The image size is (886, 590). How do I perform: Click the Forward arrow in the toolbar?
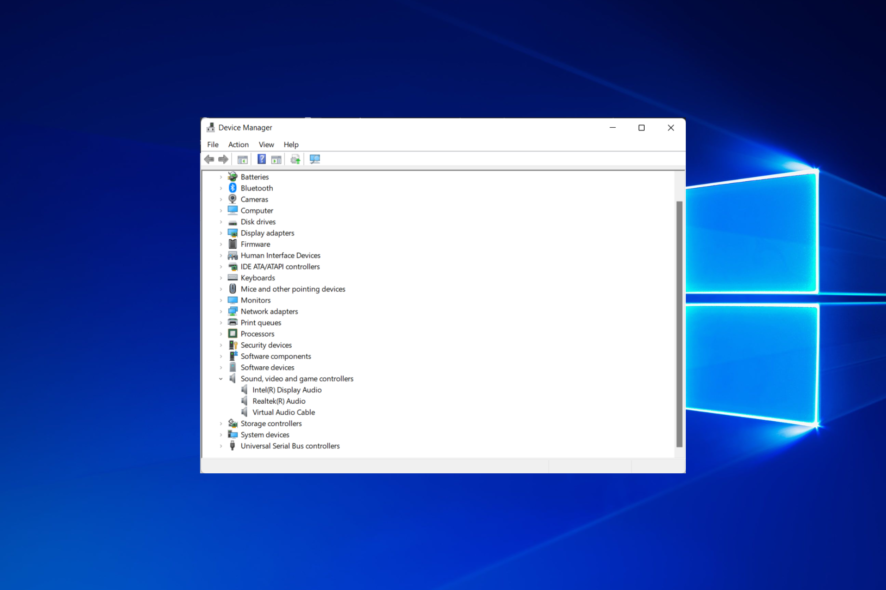[x=223, y=159]
